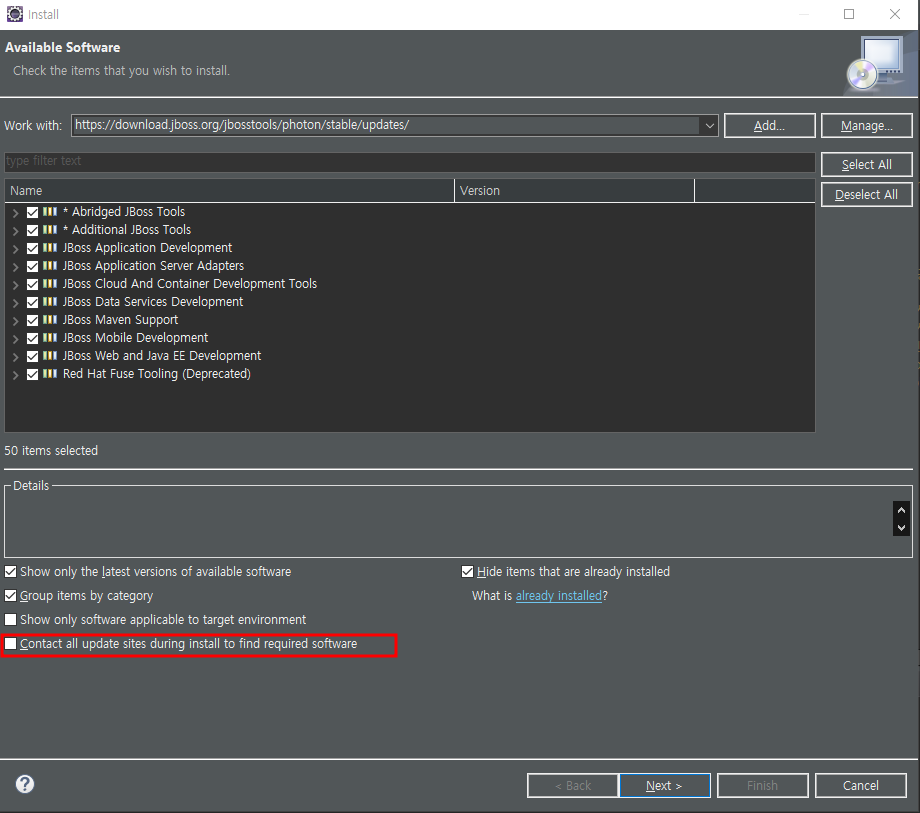Viewport: 920px width, 813px height.
Task: Uncheck JBoss Web and Java EE Development
Action: click(x=32, y=357)
